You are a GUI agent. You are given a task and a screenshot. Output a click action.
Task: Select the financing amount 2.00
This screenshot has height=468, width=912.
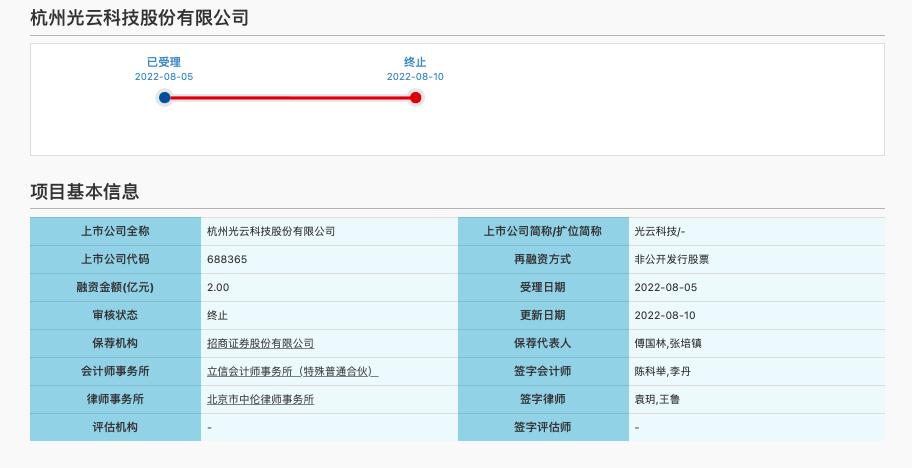point(218,287)
